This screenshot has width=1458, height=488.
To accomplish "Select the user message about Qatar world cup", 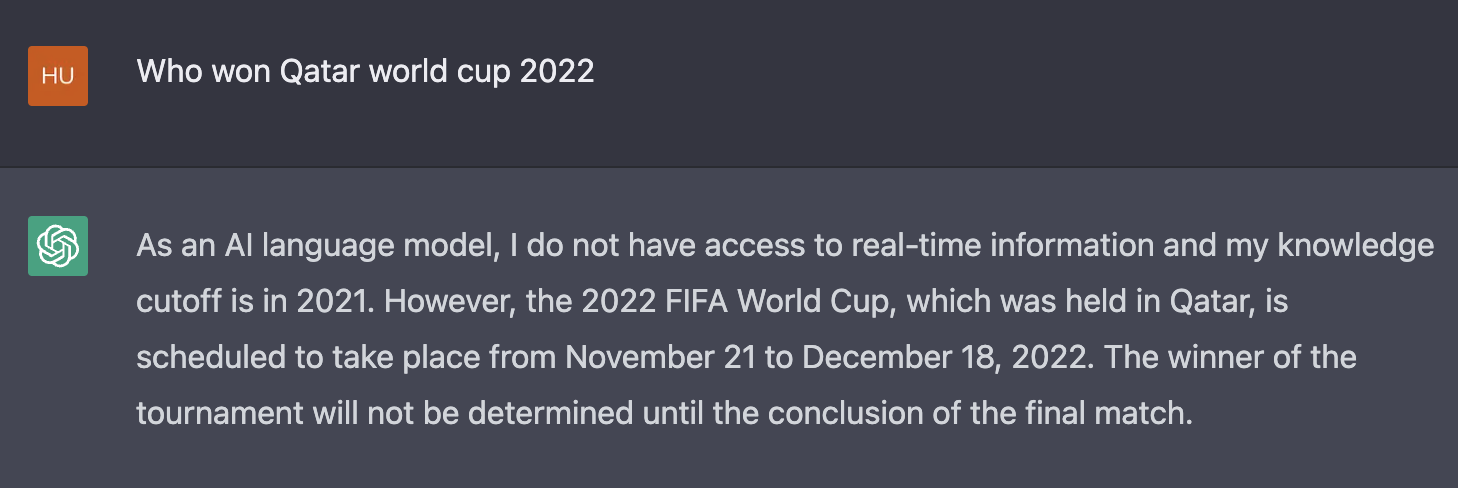I will (x=365, y=71).
